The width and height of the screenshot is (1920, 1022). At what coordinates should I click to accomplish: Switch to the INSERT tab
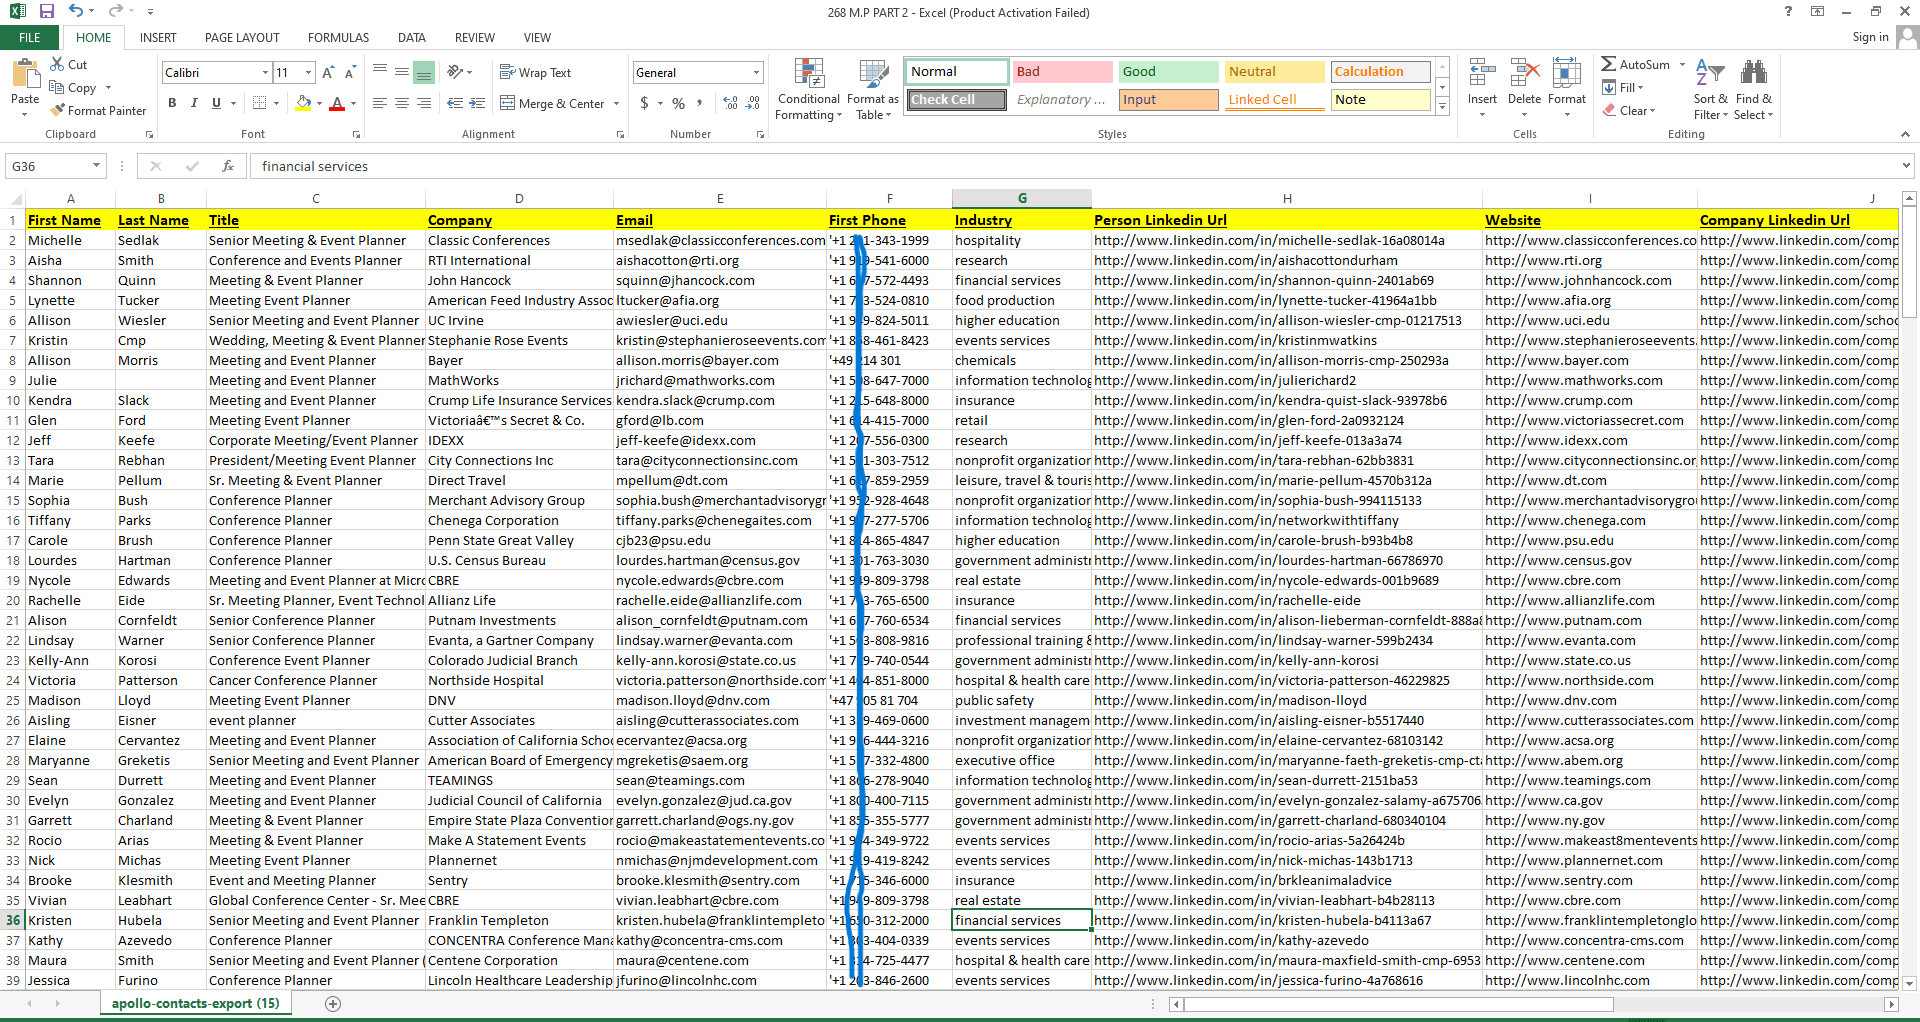tap(158, 38)
